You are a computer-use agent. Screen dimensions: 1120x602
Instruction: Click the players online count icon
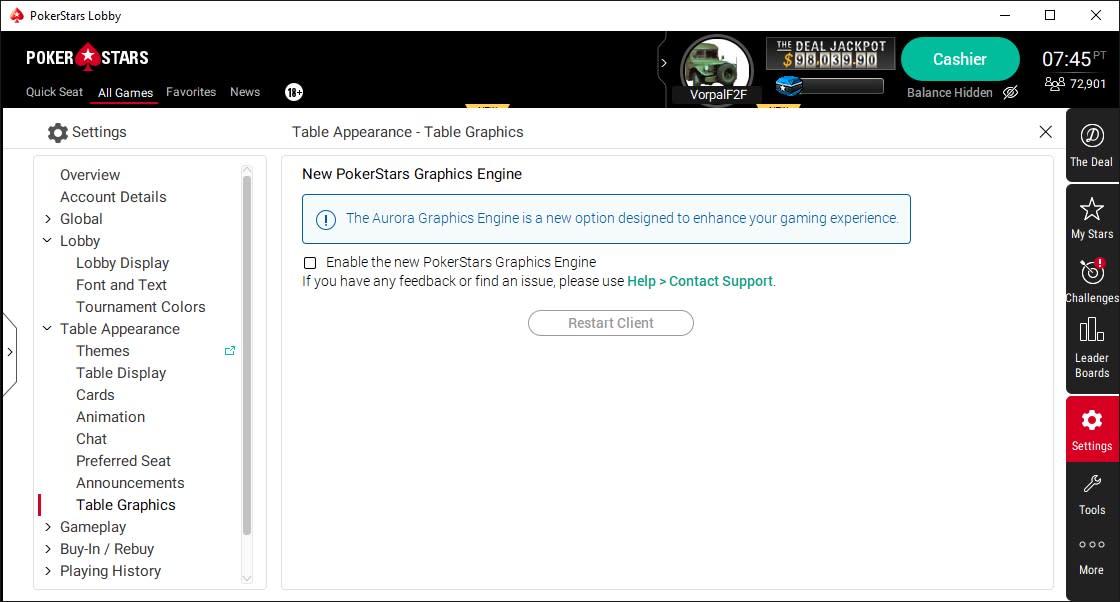click(x=1054, y=84)
